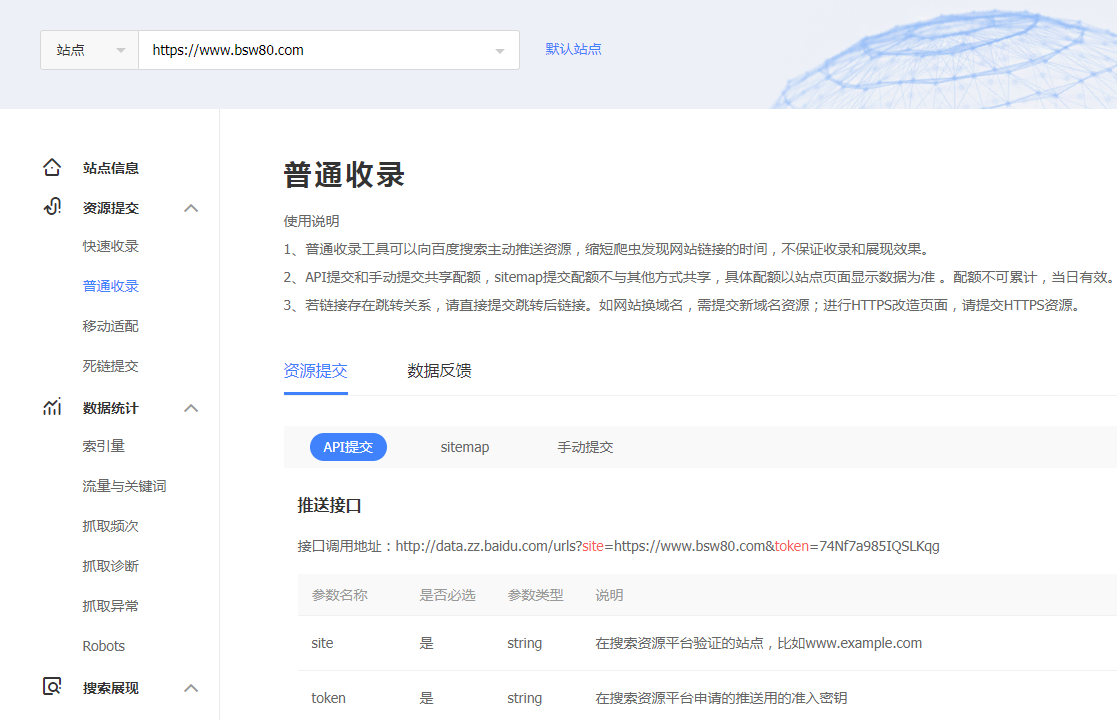
Task: Click the 数据统计 sidebar heading
Action: 110,408
